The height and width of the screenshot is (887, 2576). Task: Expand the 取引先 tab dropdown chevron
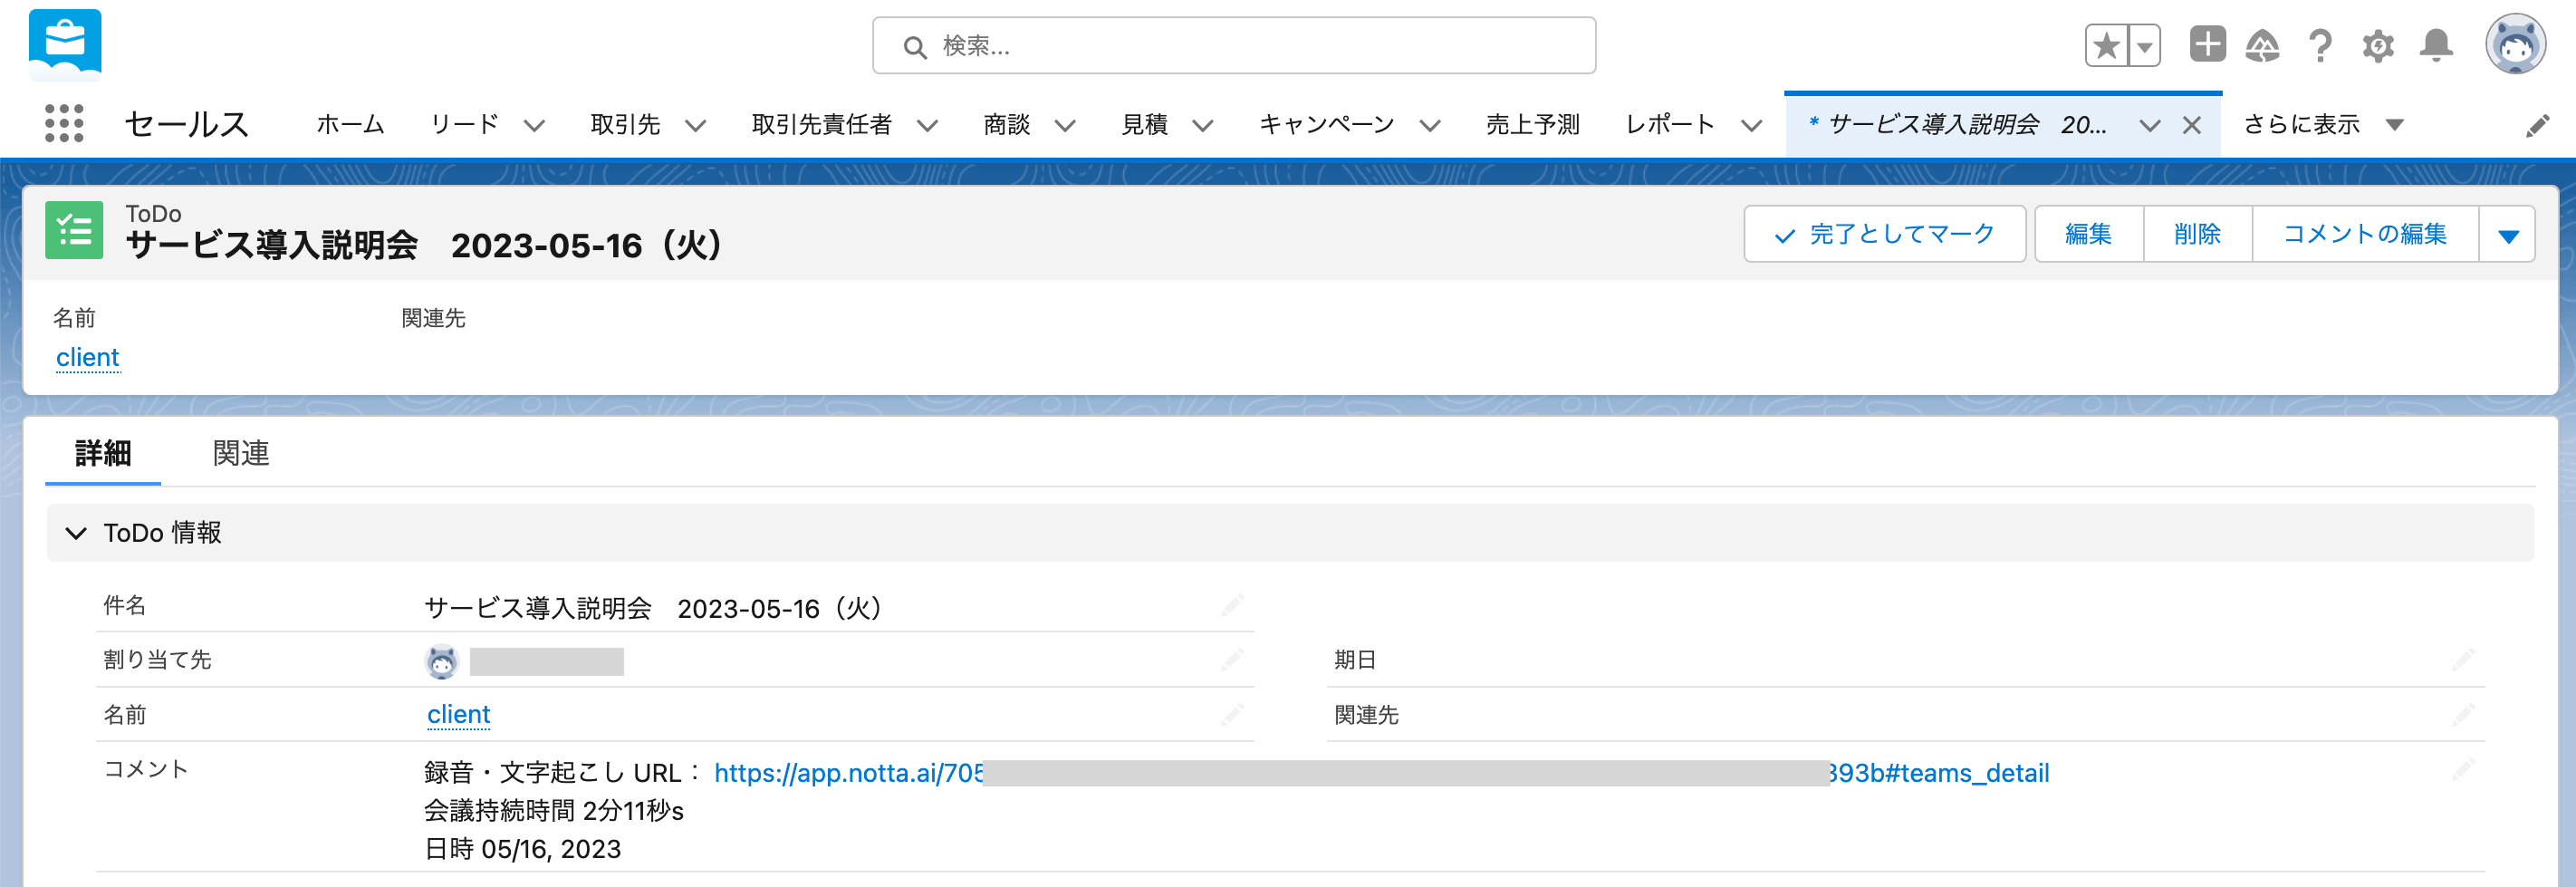click(x=695, y=125)
